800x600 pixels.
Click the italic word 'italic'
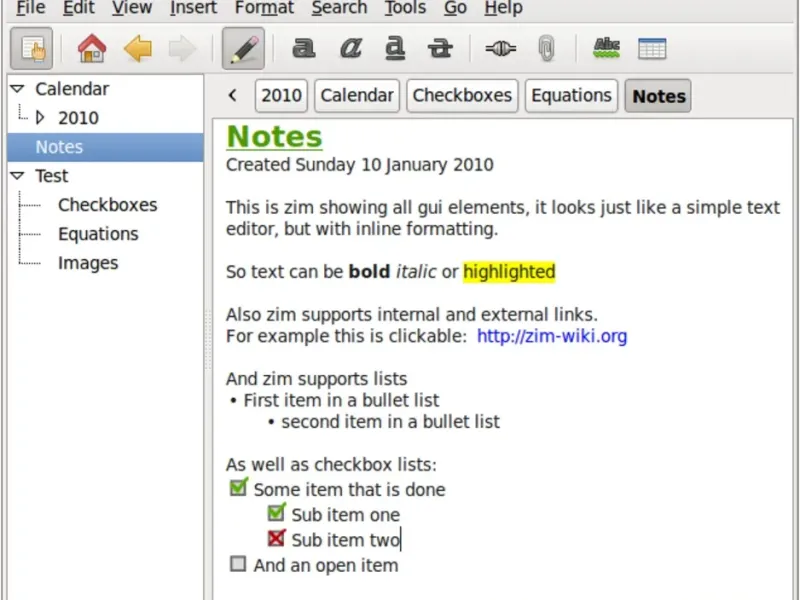tap(416, 271)
